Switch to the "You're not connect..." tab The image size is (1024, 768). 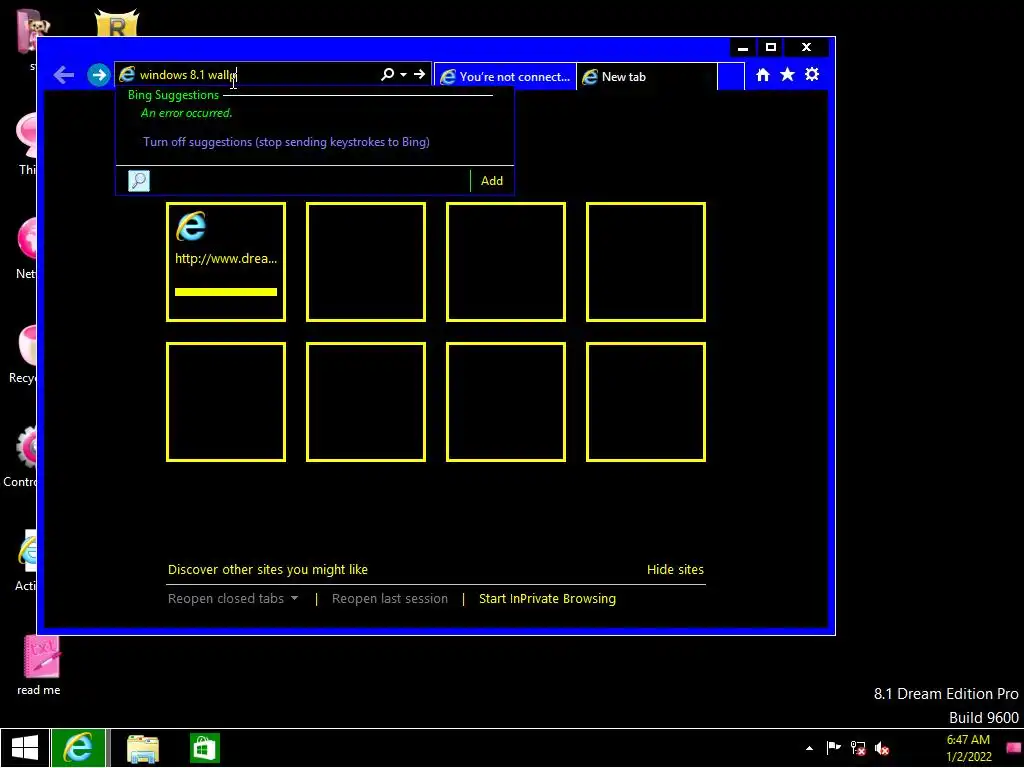tap(505, 76)
